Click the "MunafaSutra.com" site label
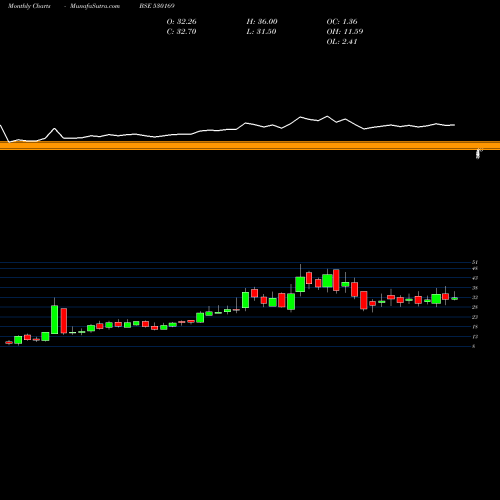 (x=95, y=6)
